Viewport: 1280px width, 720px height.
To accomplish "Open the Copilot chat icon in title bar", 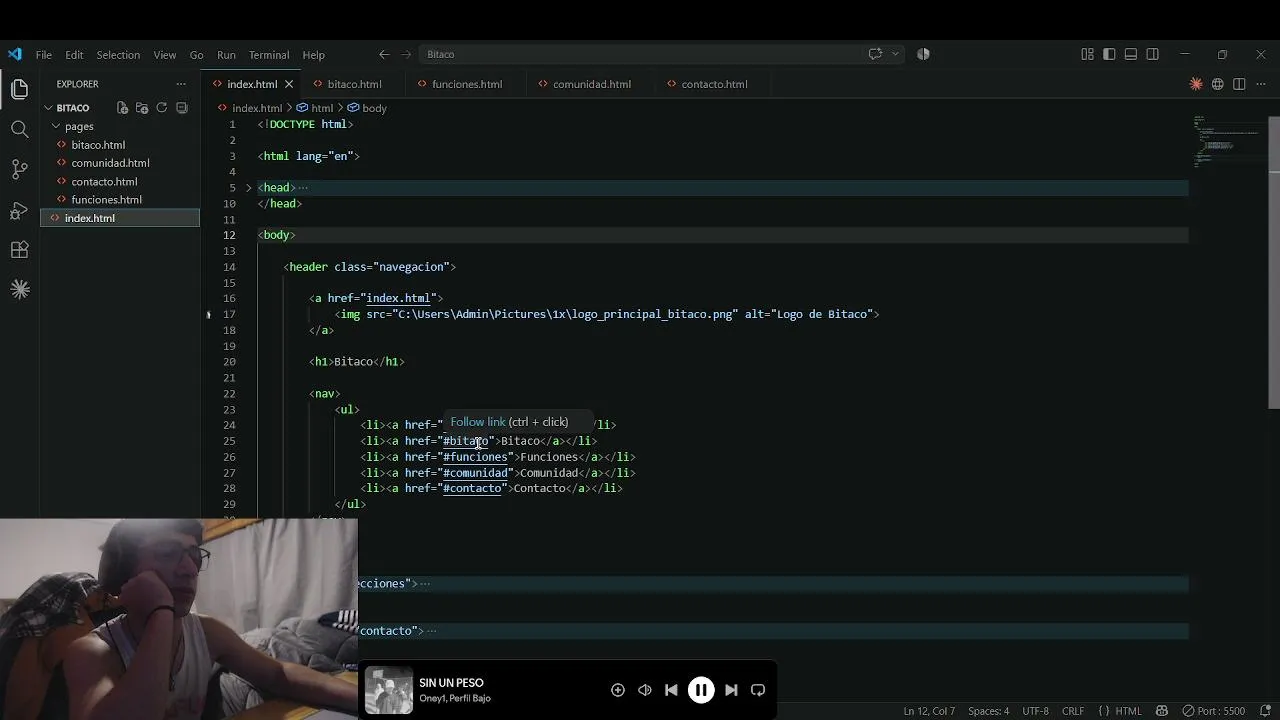I will (x=875, y=54).
